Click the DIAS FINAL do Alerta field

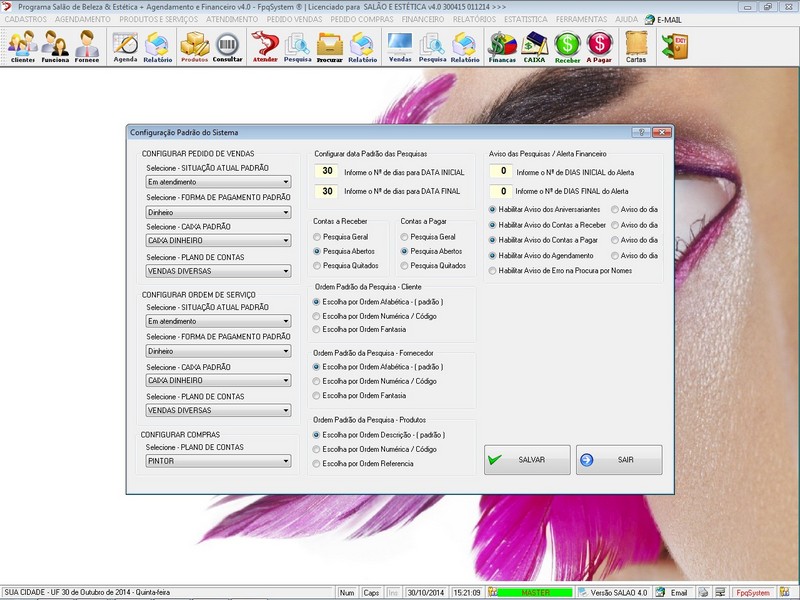pos(501,191)
